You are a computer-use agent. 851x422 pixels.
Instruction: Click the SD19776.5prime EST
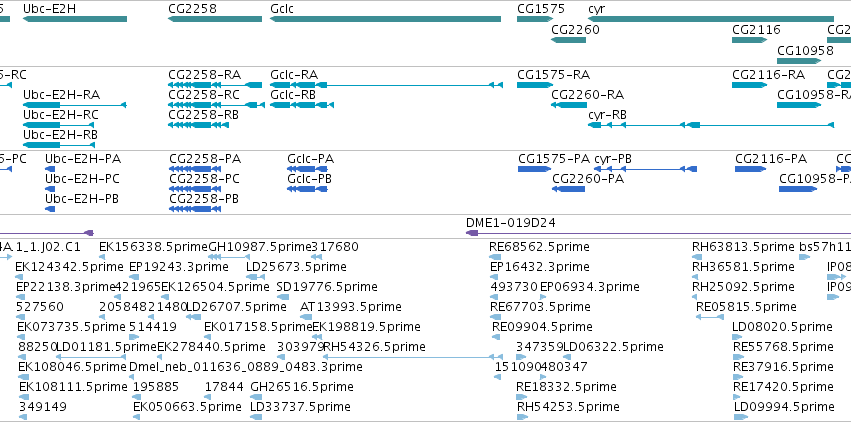[281, 297]
